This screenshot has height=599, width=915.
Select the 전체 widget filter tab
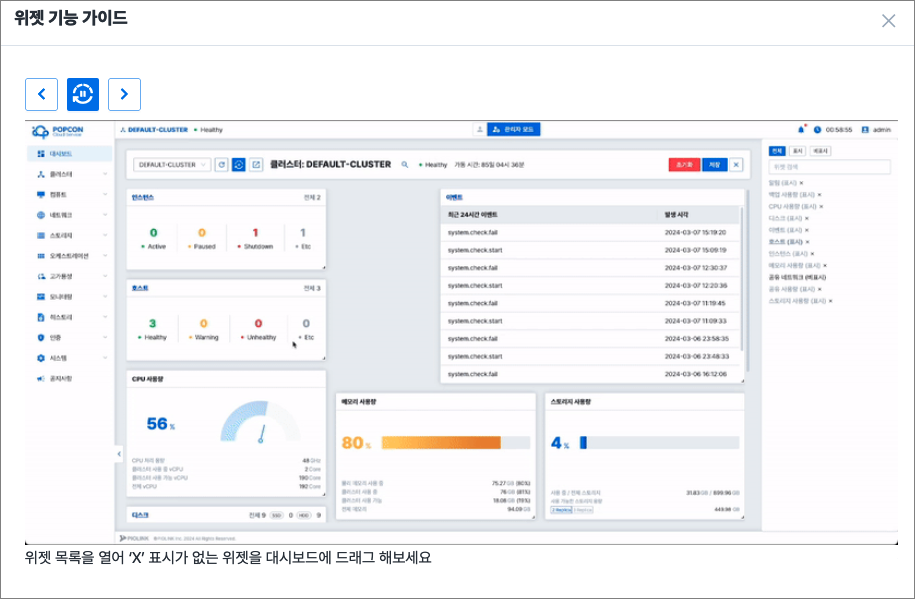[x=778, y=151]
